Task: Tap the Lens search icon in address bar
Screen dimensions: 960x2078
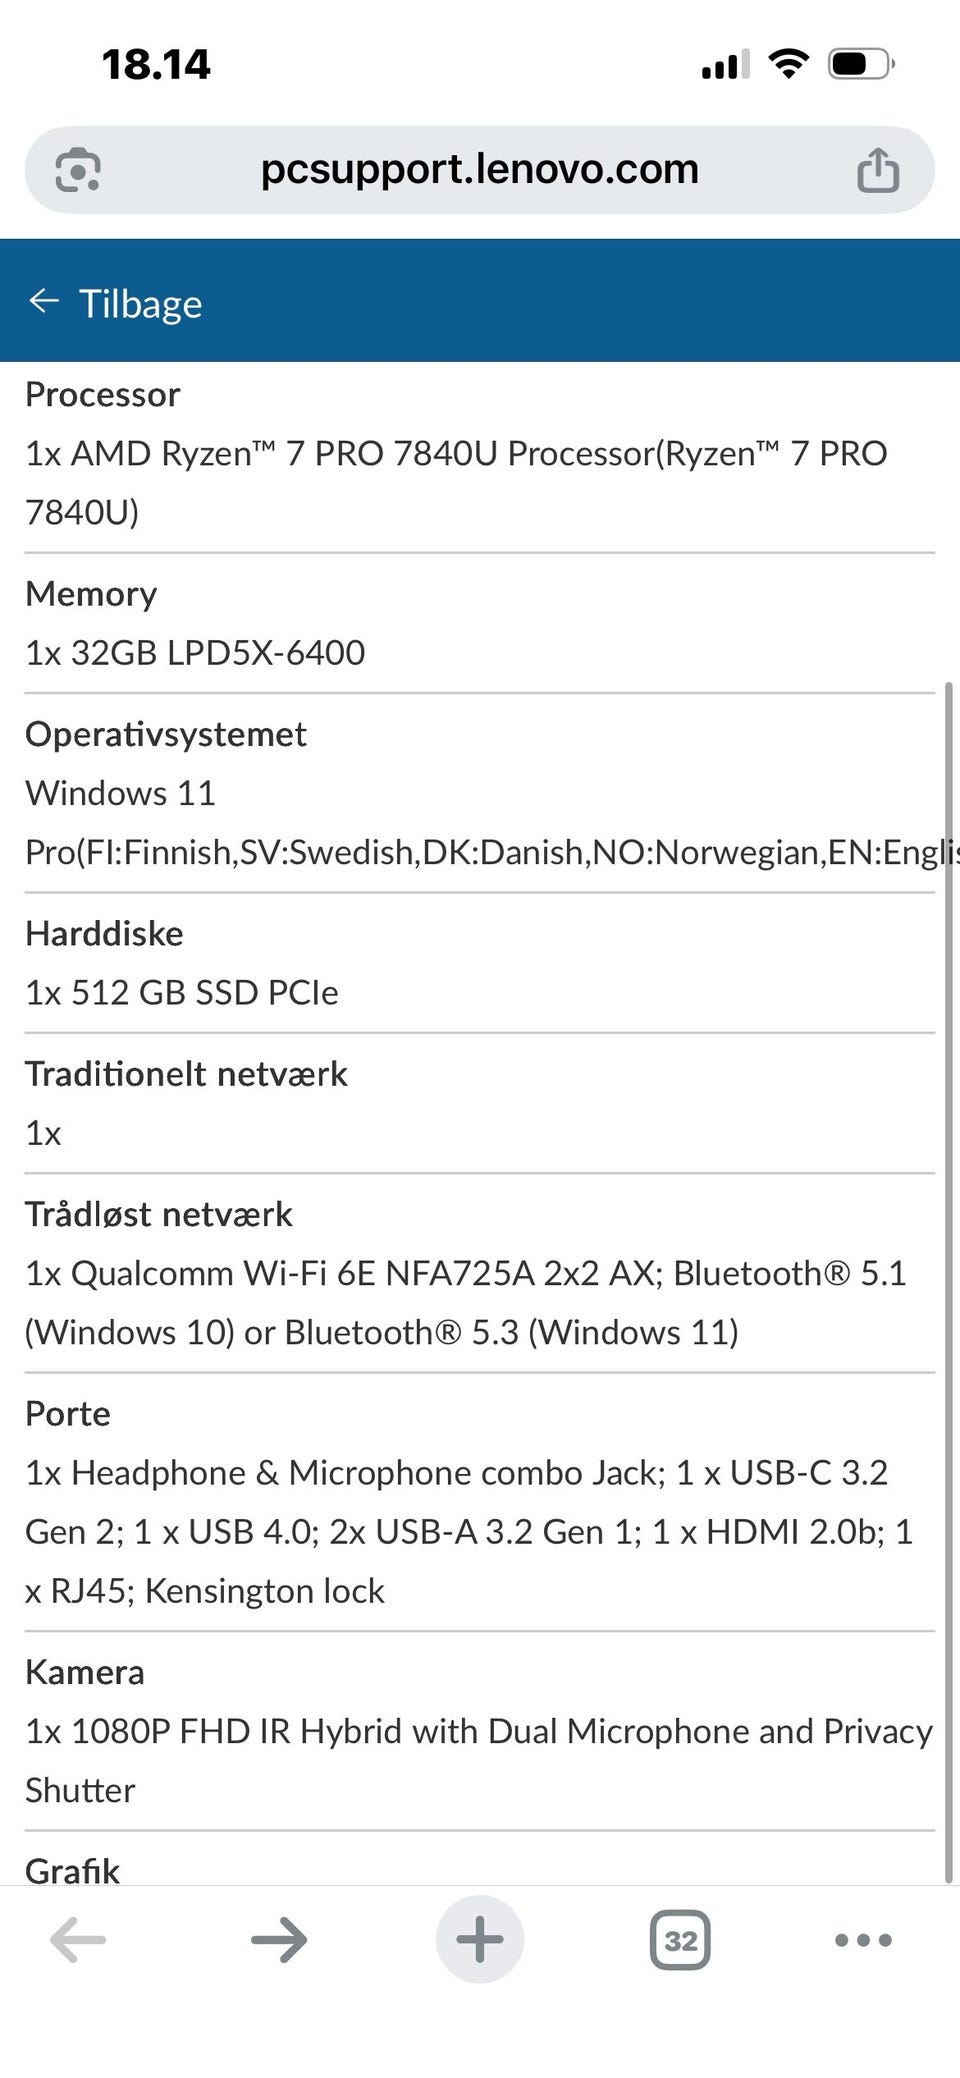Action: 78,169
